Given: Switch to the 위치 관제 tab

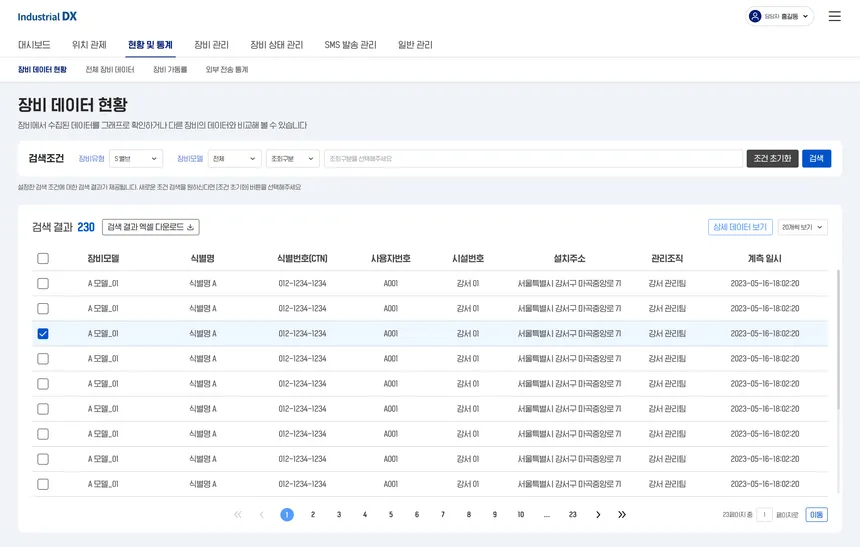Looking at the screenshot, I should (89, 45).
